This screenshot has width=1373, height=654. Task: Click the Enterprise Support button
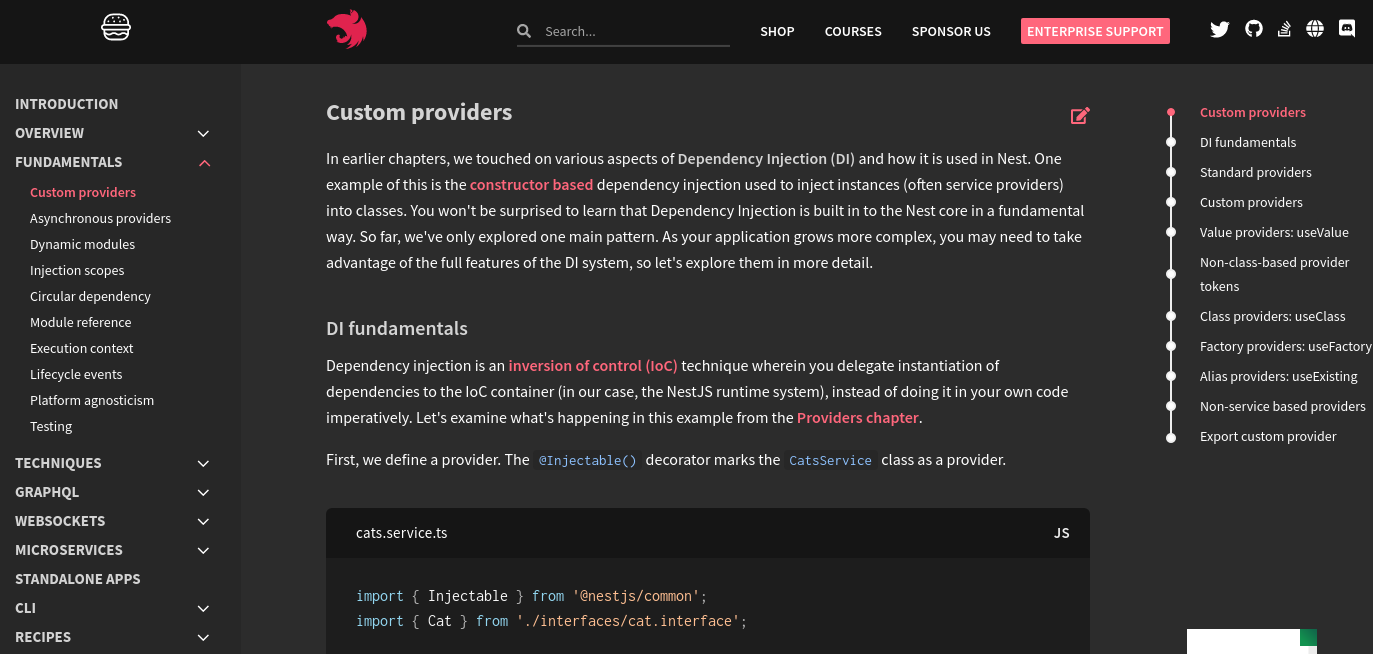click(1095, 31)
